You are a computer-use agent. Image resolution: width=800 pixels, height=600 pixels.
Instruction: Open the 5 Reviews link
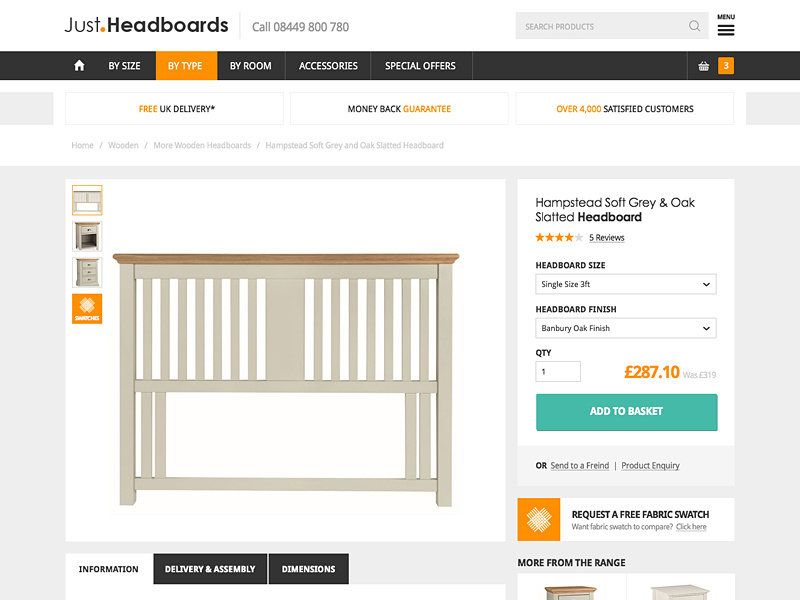606,237
